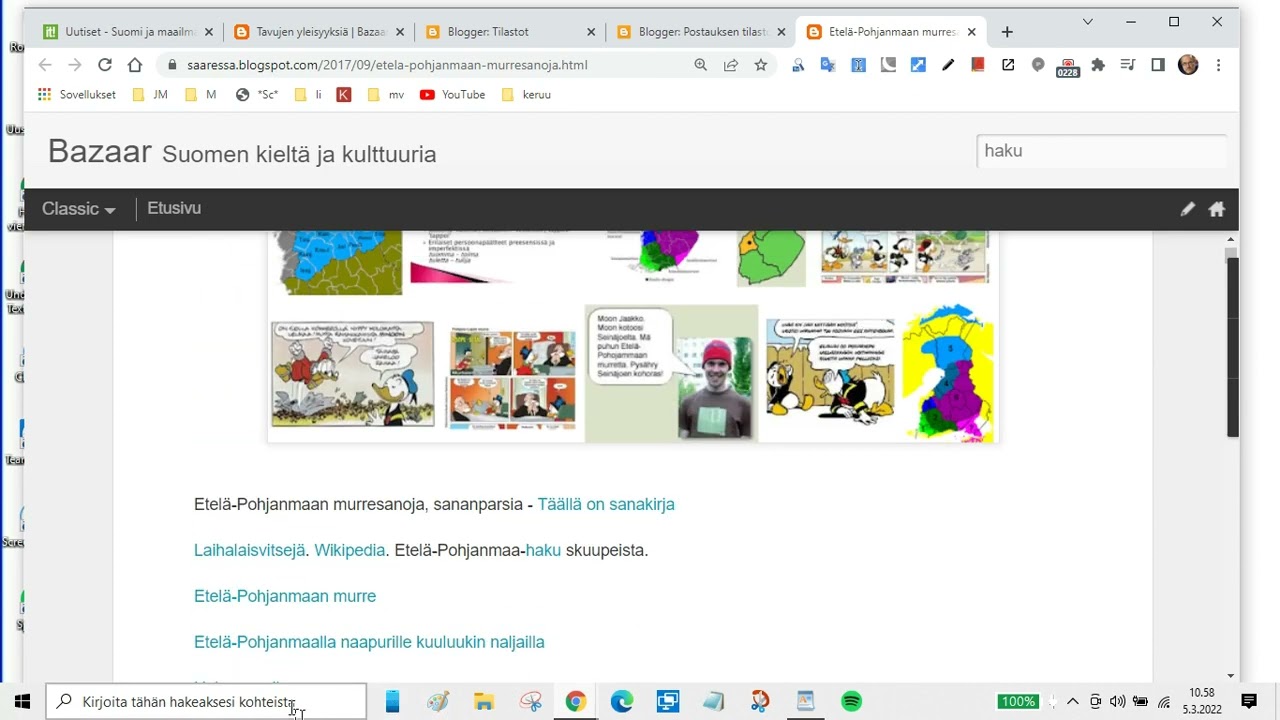This screenshot has height=720, width=1280.
Task: Open Etelä-Pohjanmaan murre link
Action: click(x=285, y=596)
